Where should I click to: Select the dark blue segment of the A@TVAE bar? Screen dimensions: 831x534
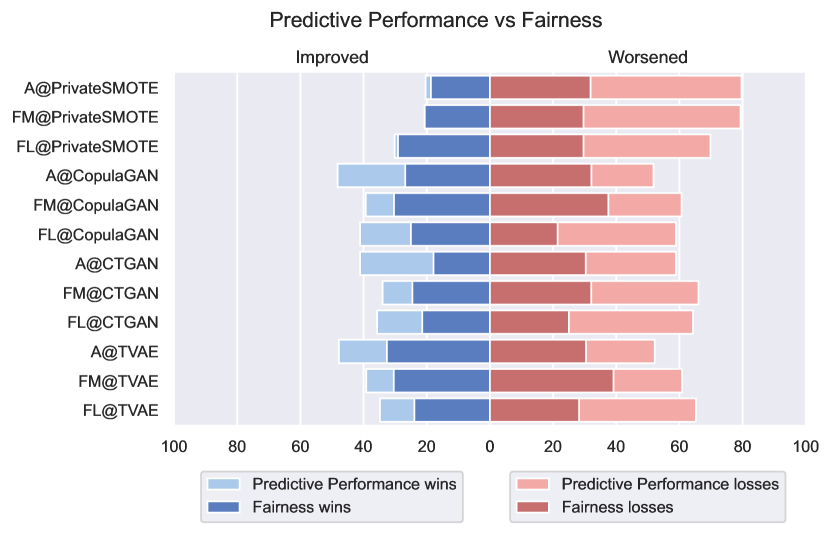[438, 352]
